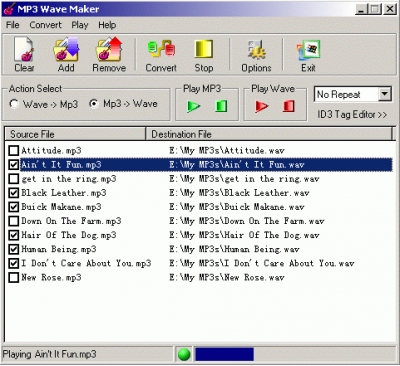The height and width of the screenshot is (366, 400).
Task: Open the Convert menu
Action: (x=45, y=25)
